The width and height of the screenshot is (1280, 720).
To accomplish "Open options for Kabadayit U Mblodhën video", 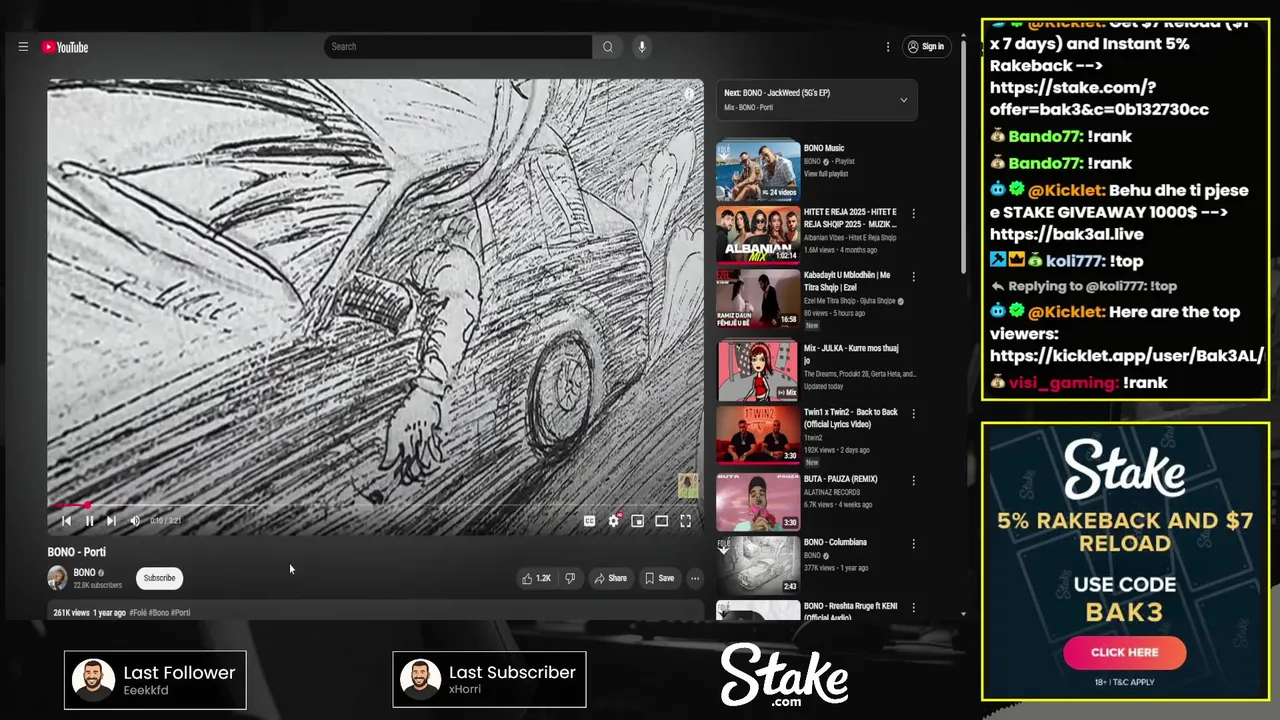I will tap(913, 276).
